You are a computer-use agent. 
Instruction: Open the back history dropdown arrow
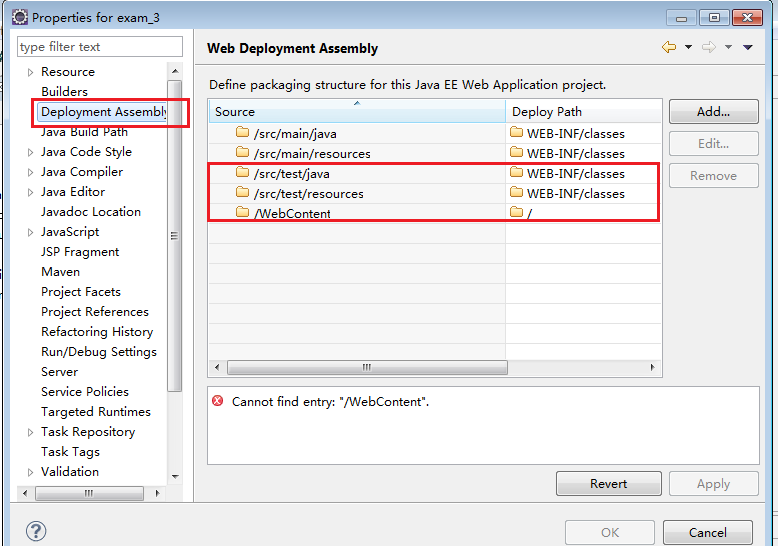pos(688,47)
